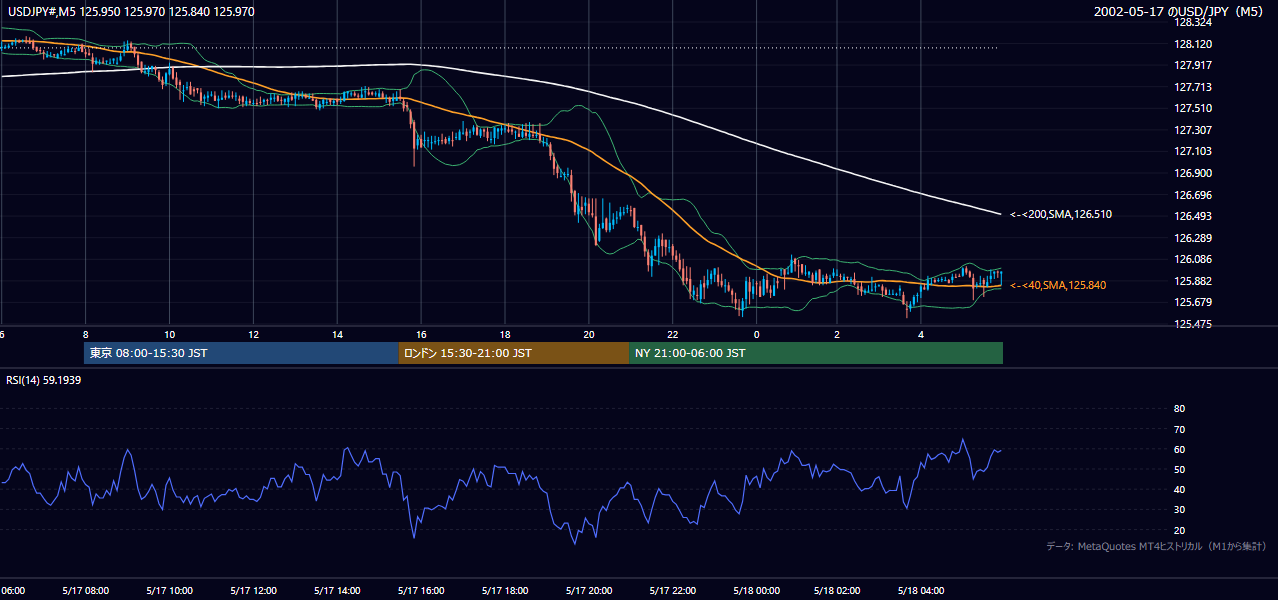Click hour label 14 under price chart
1278x600 pixels.
[338, 334]
